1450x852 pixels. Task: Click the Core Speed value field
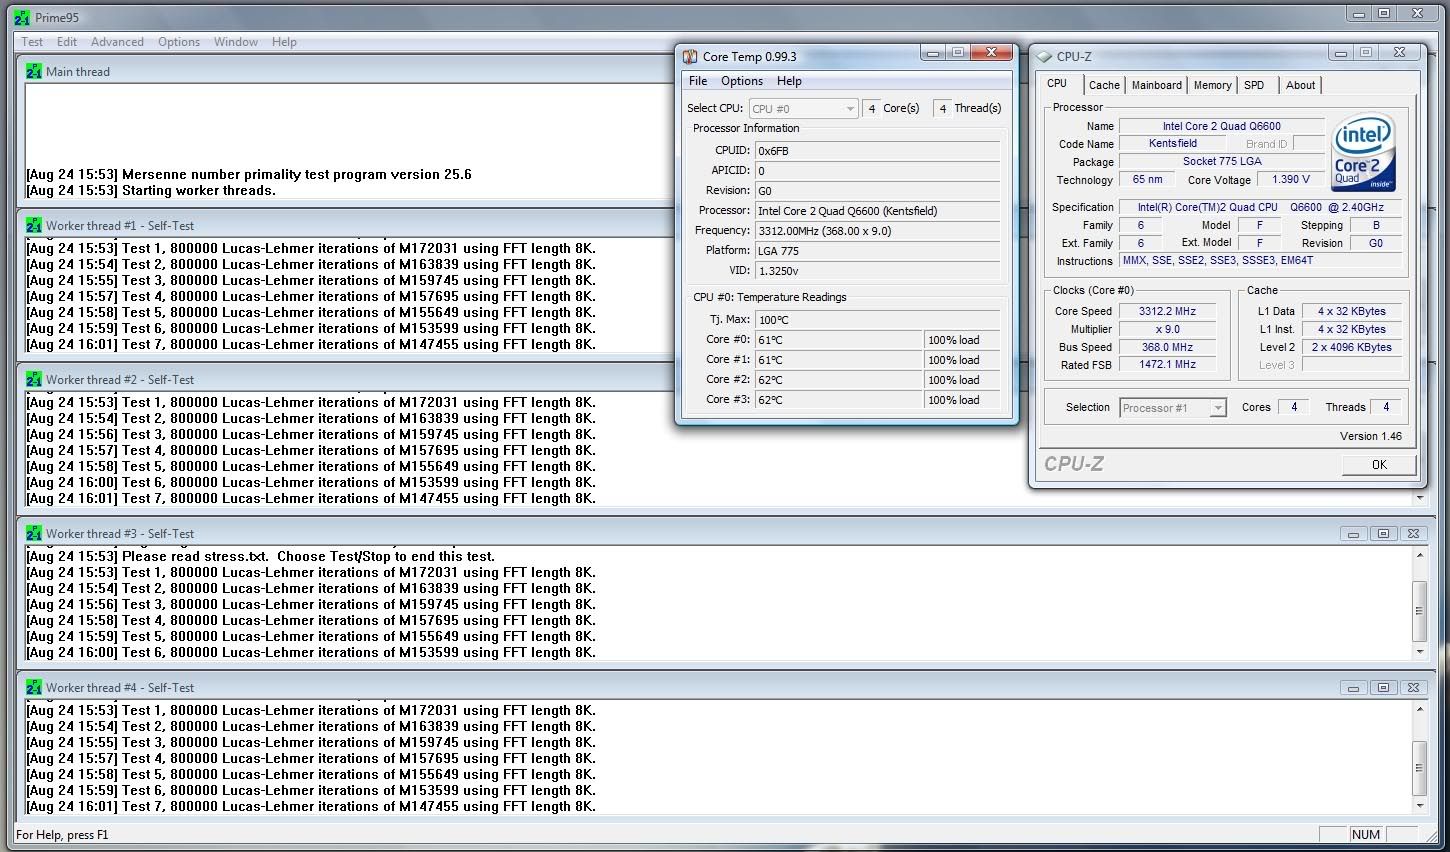[1167, 311]
